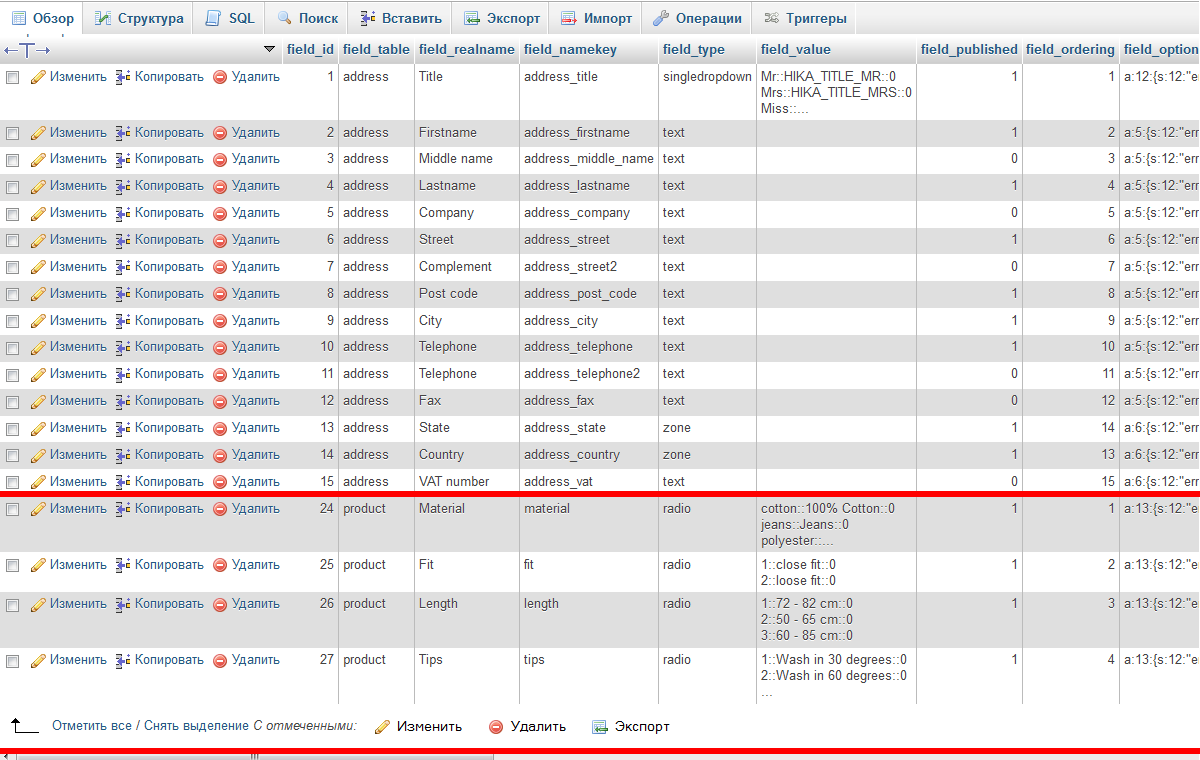The image size is (1200, 760).
Task: Click the delete icon in VAT number row
Action: pyautogui.click(x=220, y=482)
